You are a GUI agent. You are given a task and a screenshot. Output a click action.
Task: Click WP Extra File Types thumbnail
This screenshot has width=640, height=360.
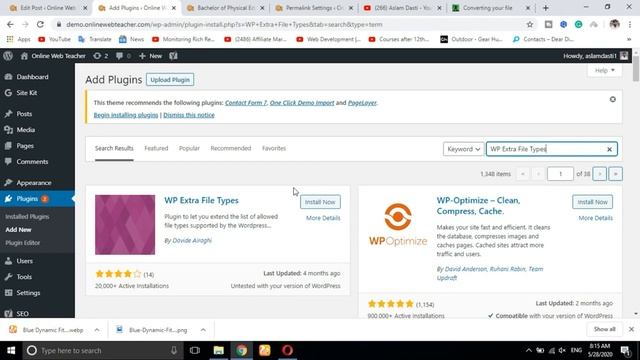point(125,224)
